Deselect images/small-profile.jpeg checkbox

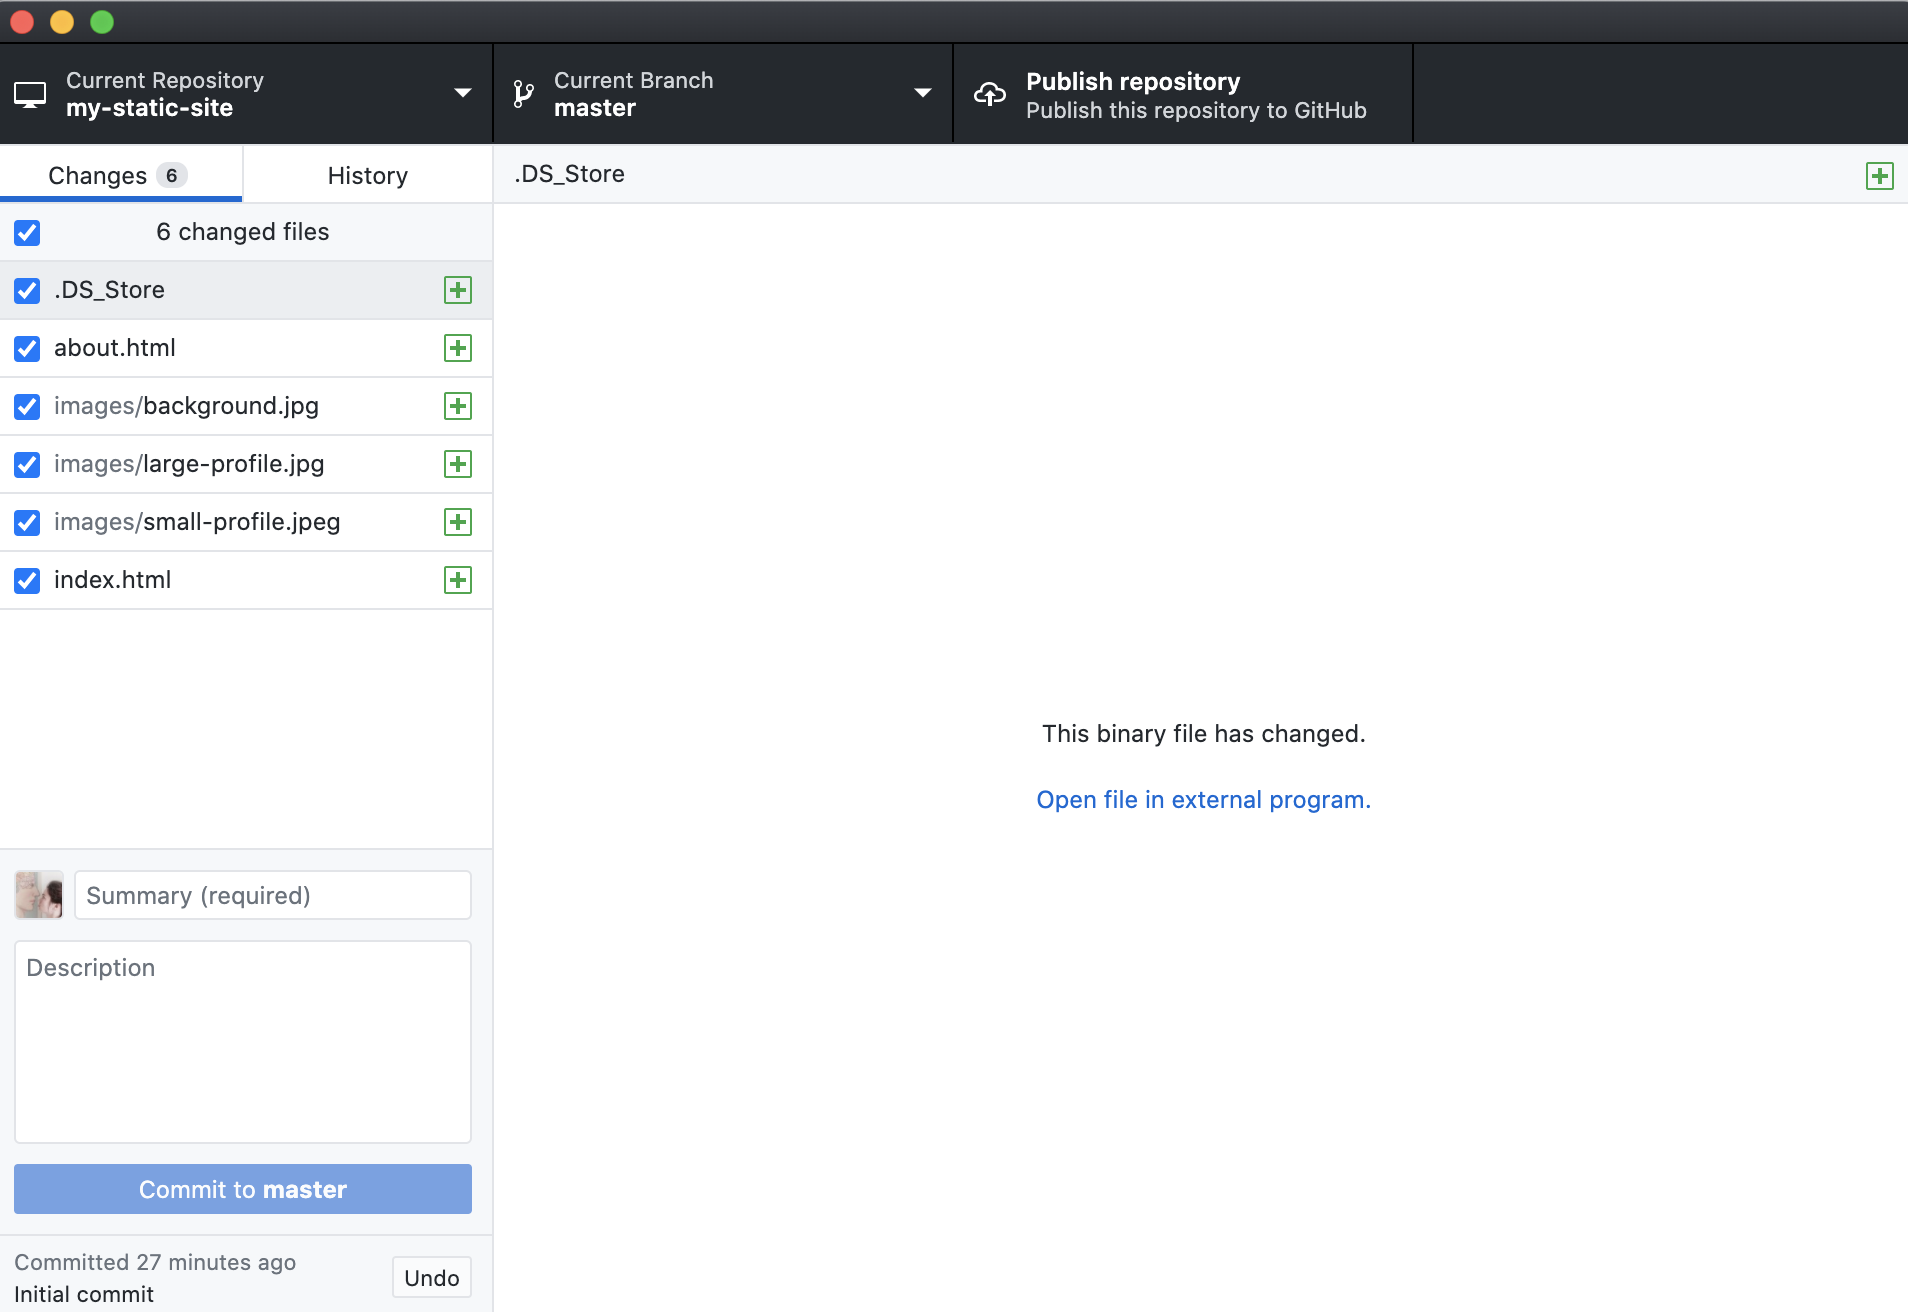coord(27,523)
